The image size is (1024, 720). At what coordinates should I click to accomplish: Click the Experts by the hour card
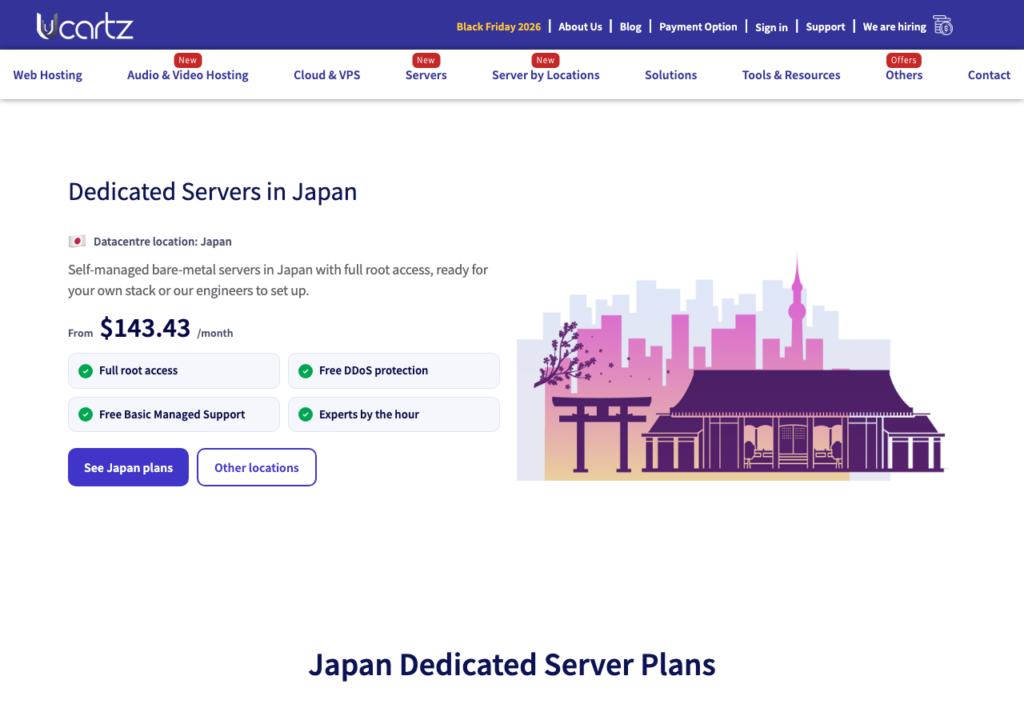[394, 414]
